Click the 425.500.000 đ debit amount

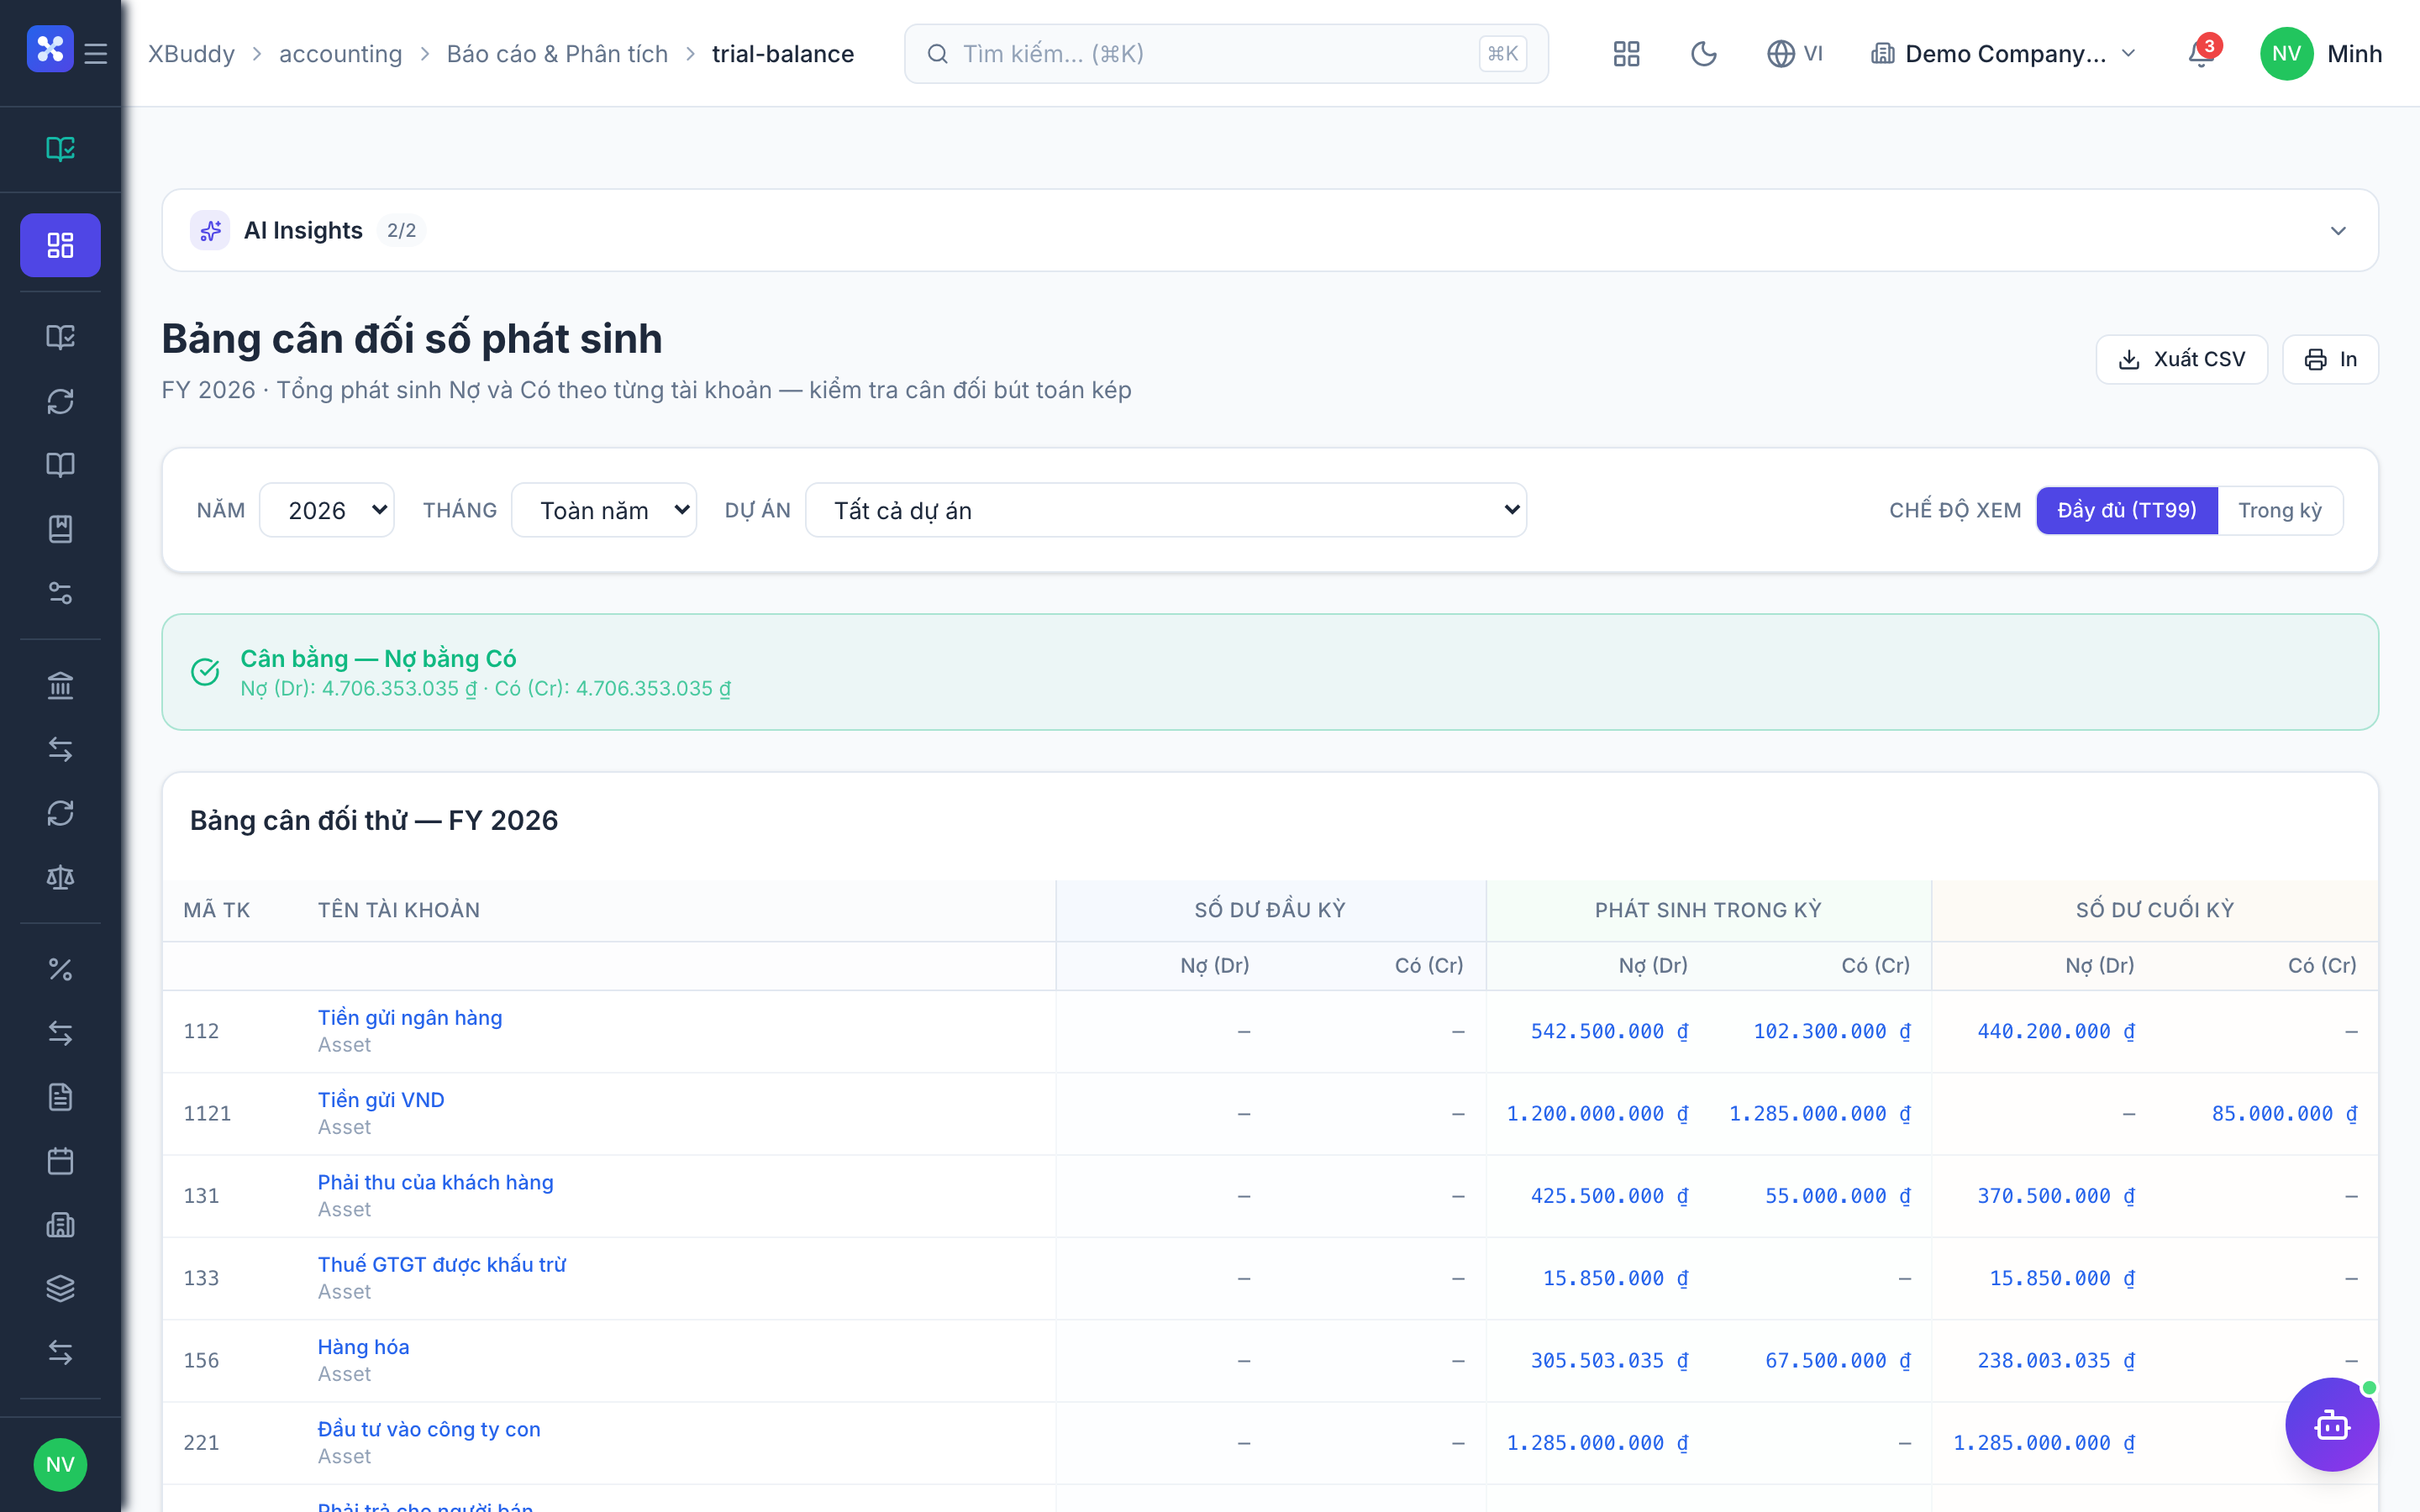1609,1196
